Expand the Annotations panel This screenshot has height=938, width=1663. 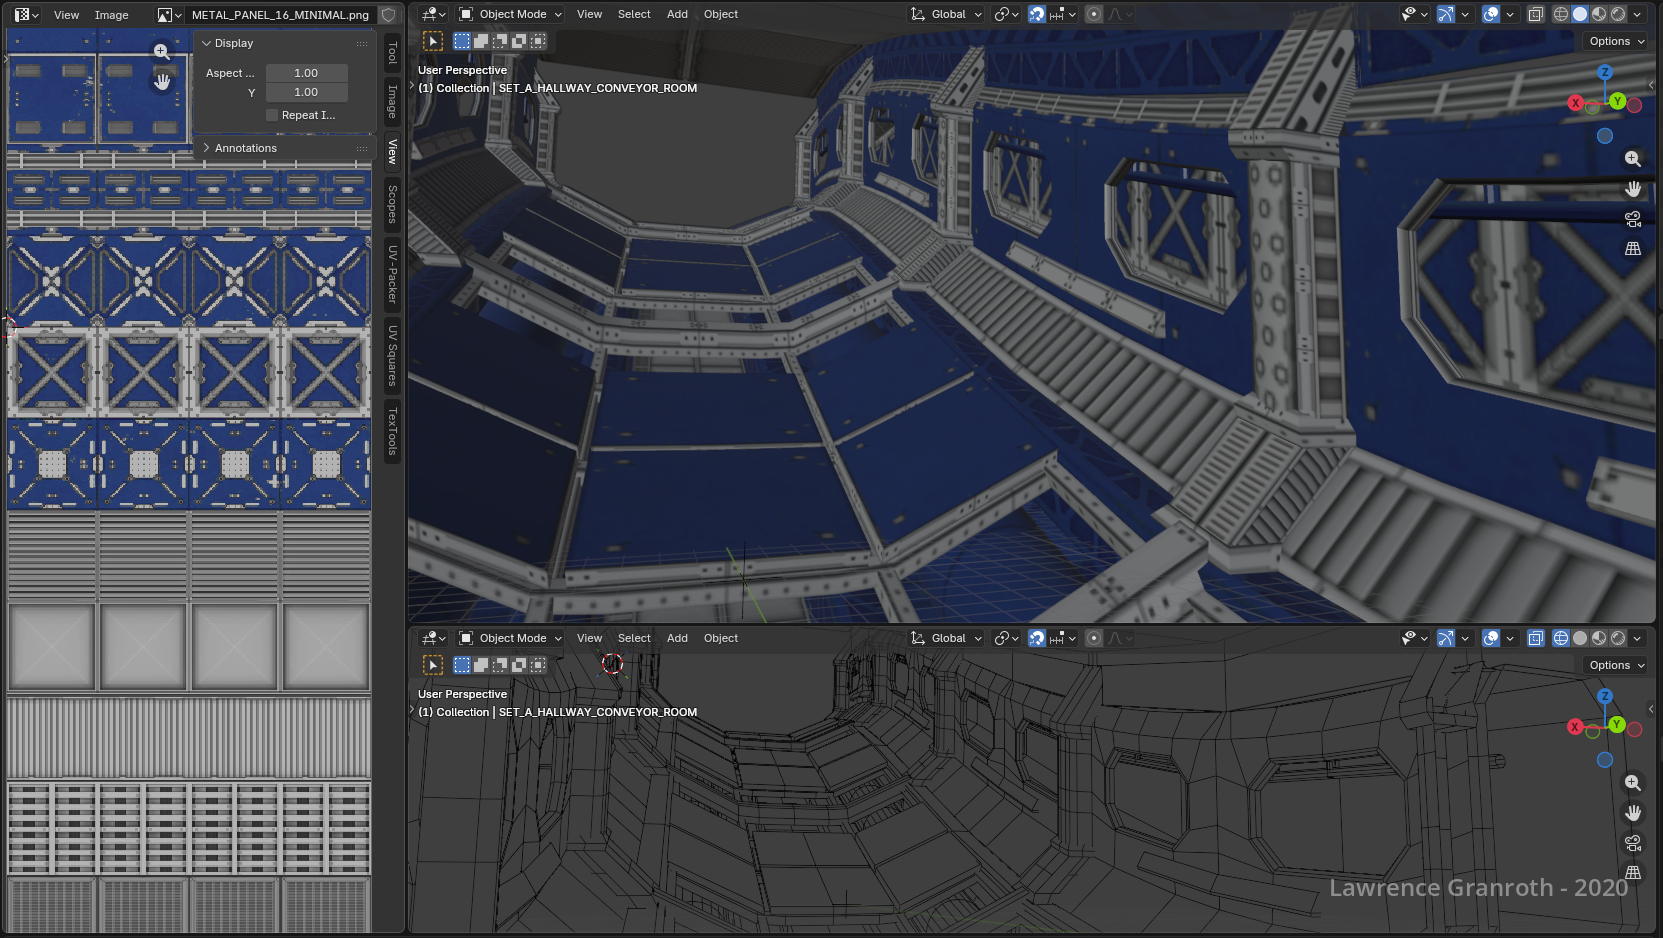pyautogui.click(x=245, y=148)
